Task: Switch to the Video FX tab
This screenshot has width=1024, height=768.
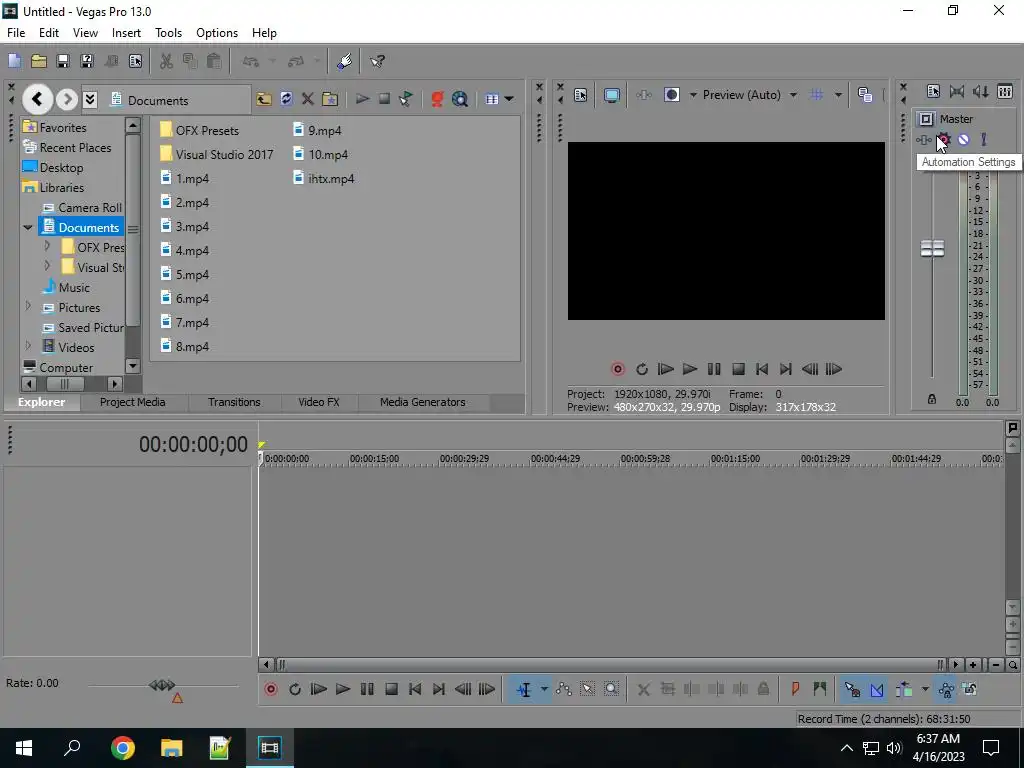Action: pyautogui.click(x=319, y=402)
